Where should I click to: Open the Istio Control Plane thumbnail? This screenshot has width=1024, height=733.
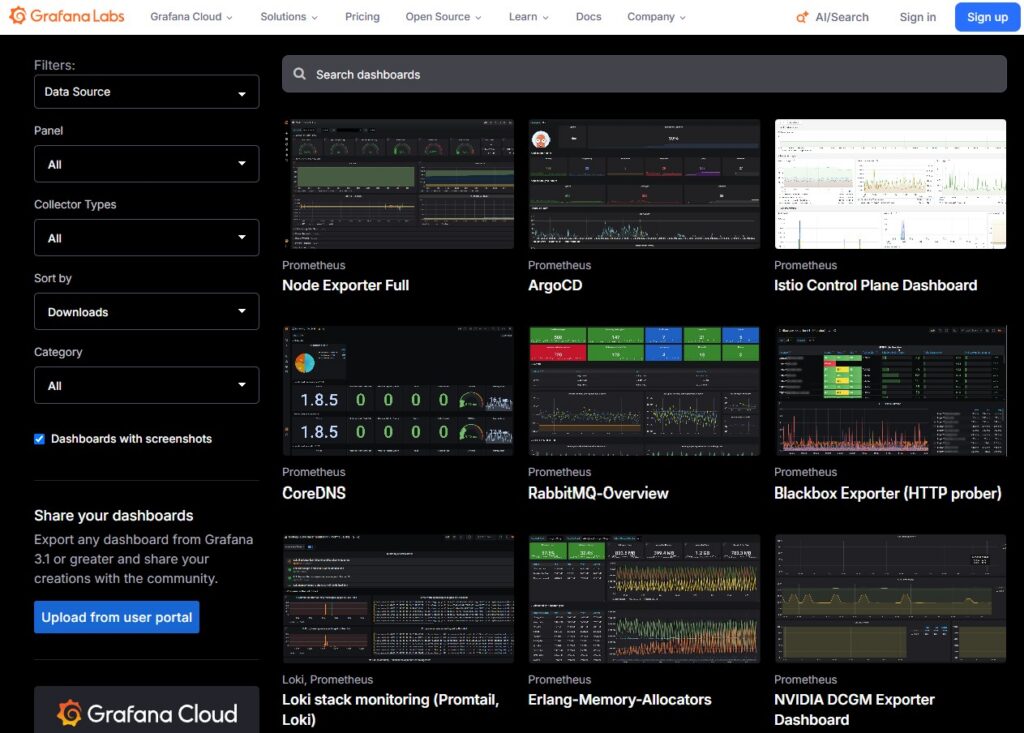tap(890, 184)
